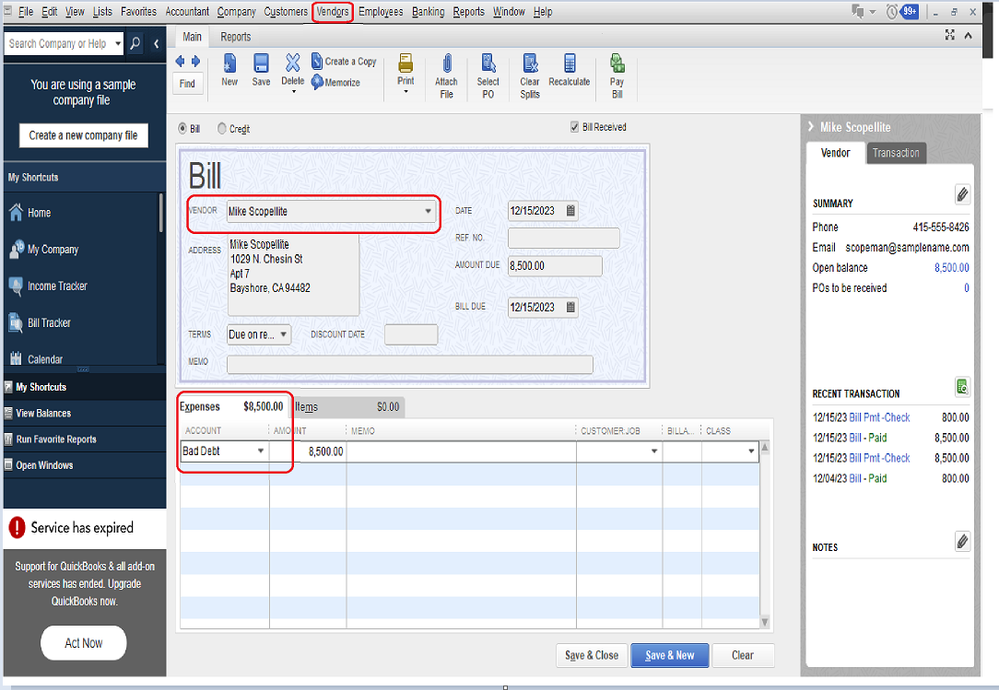This screenshot has width=999, height=690.
Task: Go to previous bill with left arrow
Action: point(180,61)
